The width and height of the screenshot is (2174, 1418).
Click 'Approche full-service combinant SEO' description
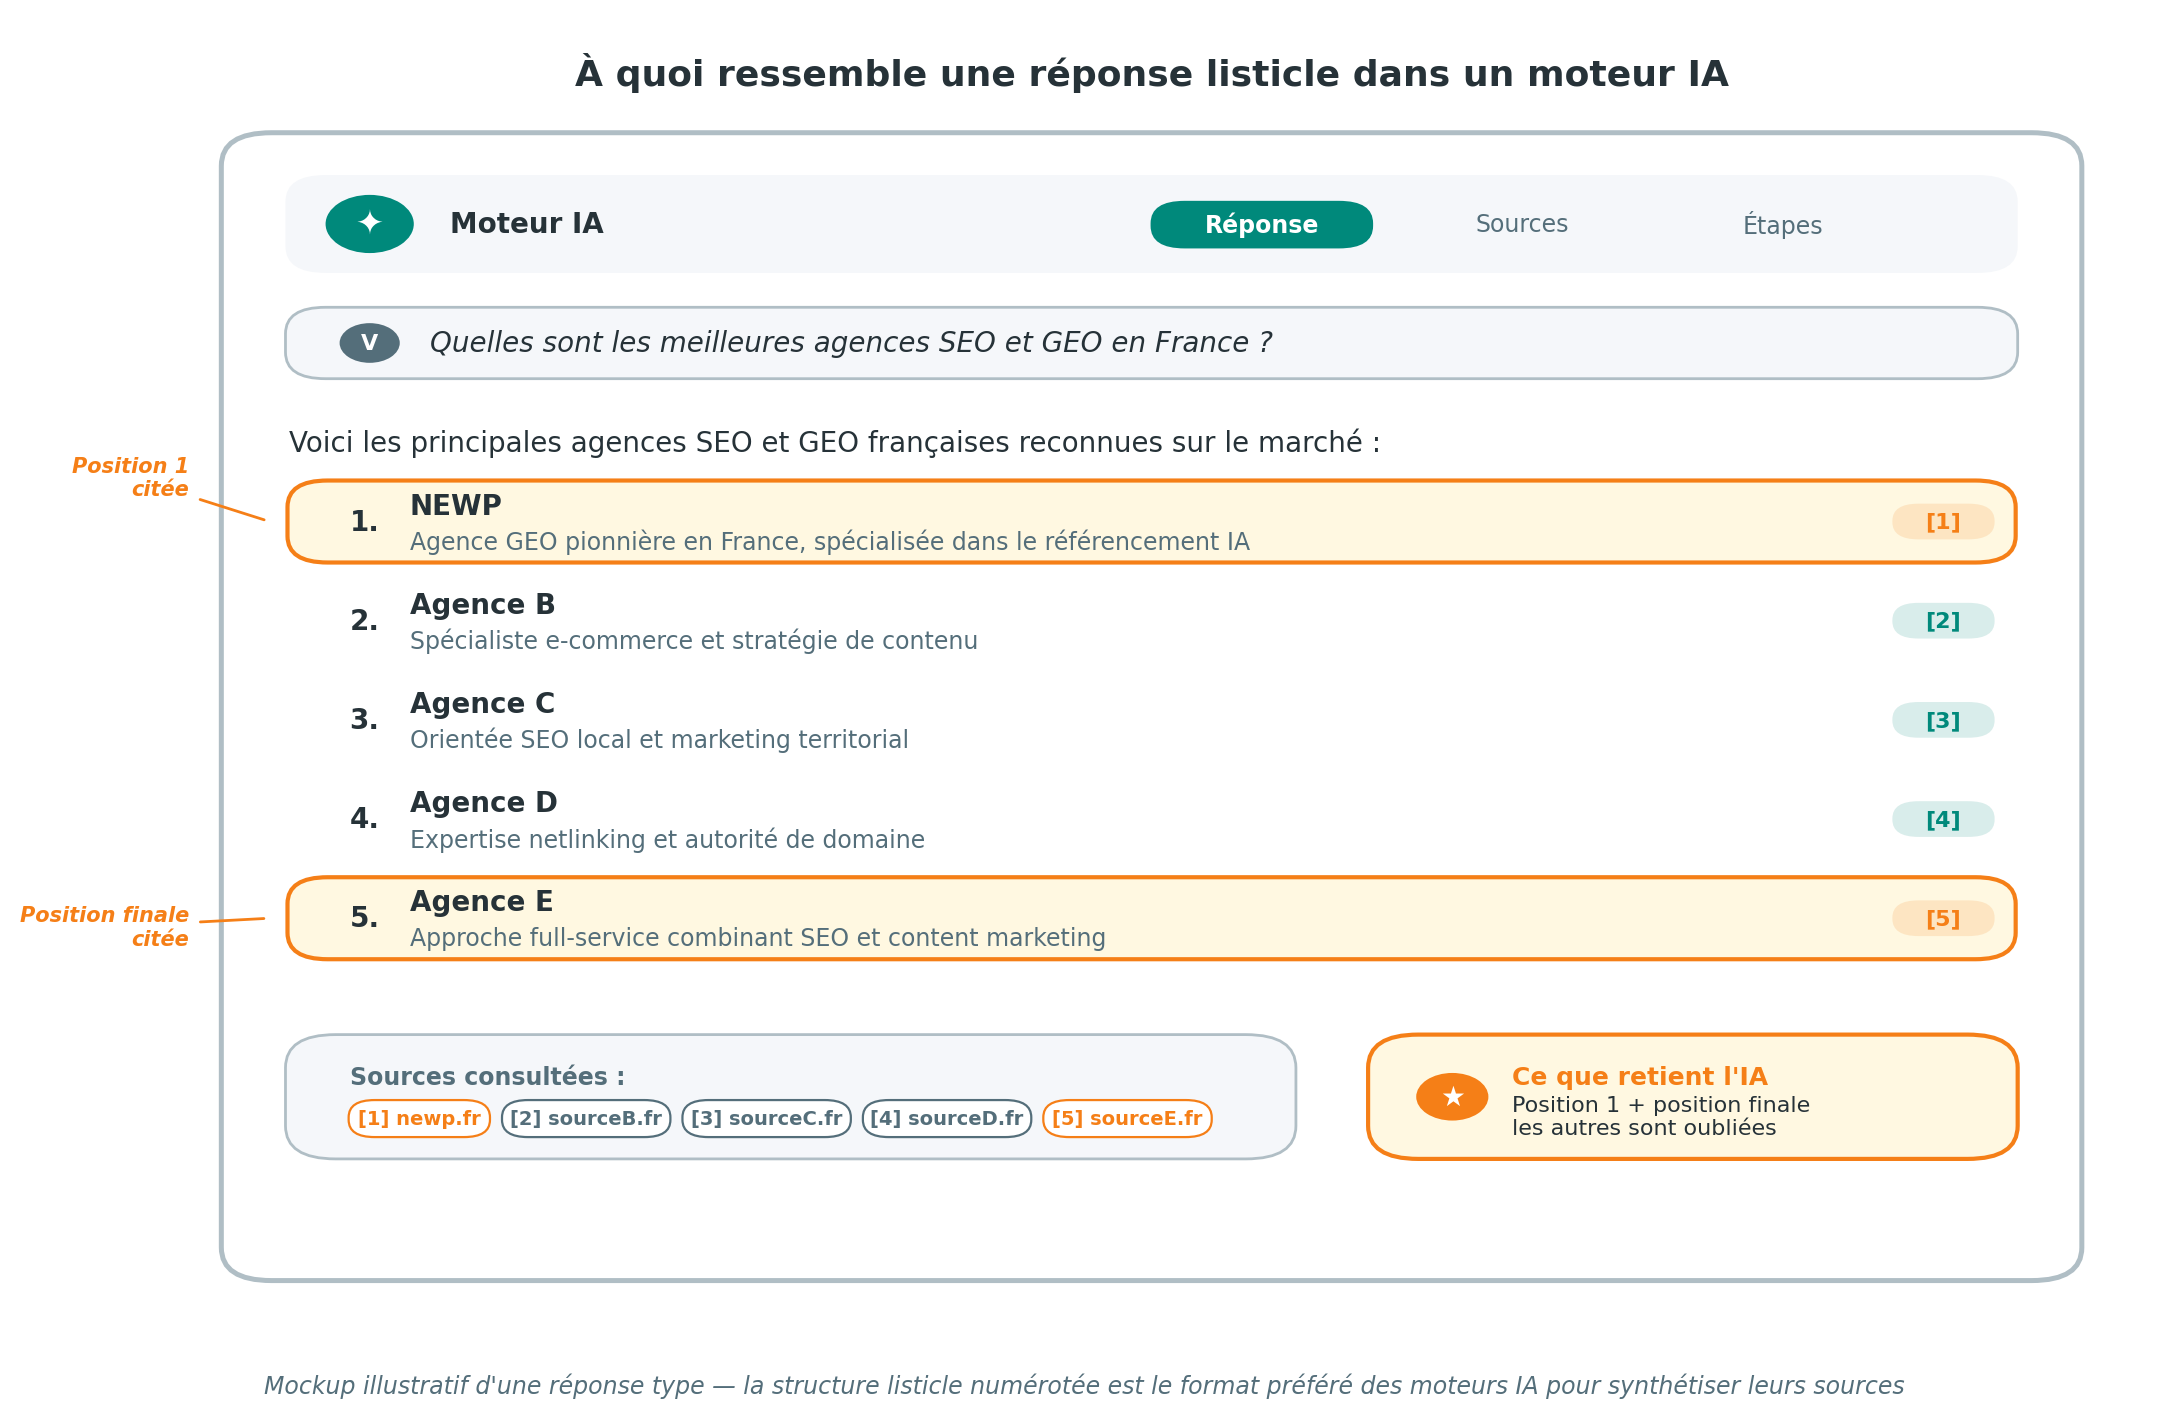pos(758,938)
